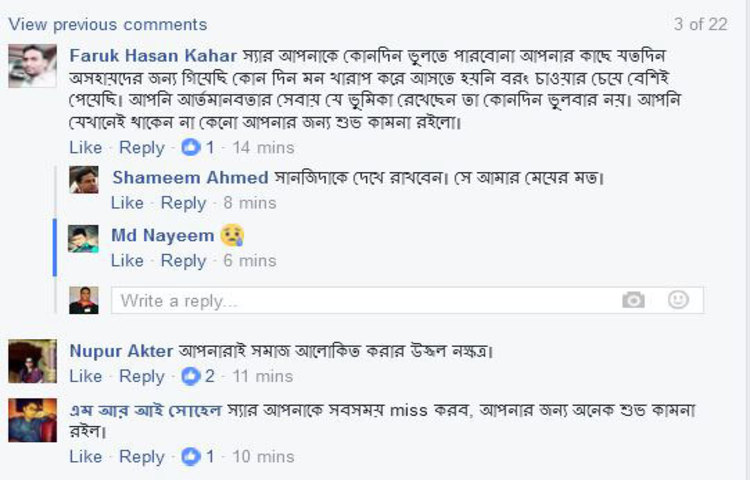Like Md Nayeem's reply

pos(128,261)
